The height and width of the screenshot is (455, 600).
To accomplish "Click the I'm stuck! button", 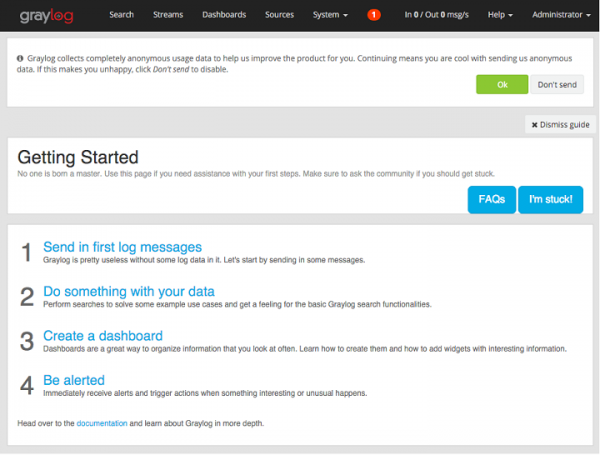I will (551, 199).
